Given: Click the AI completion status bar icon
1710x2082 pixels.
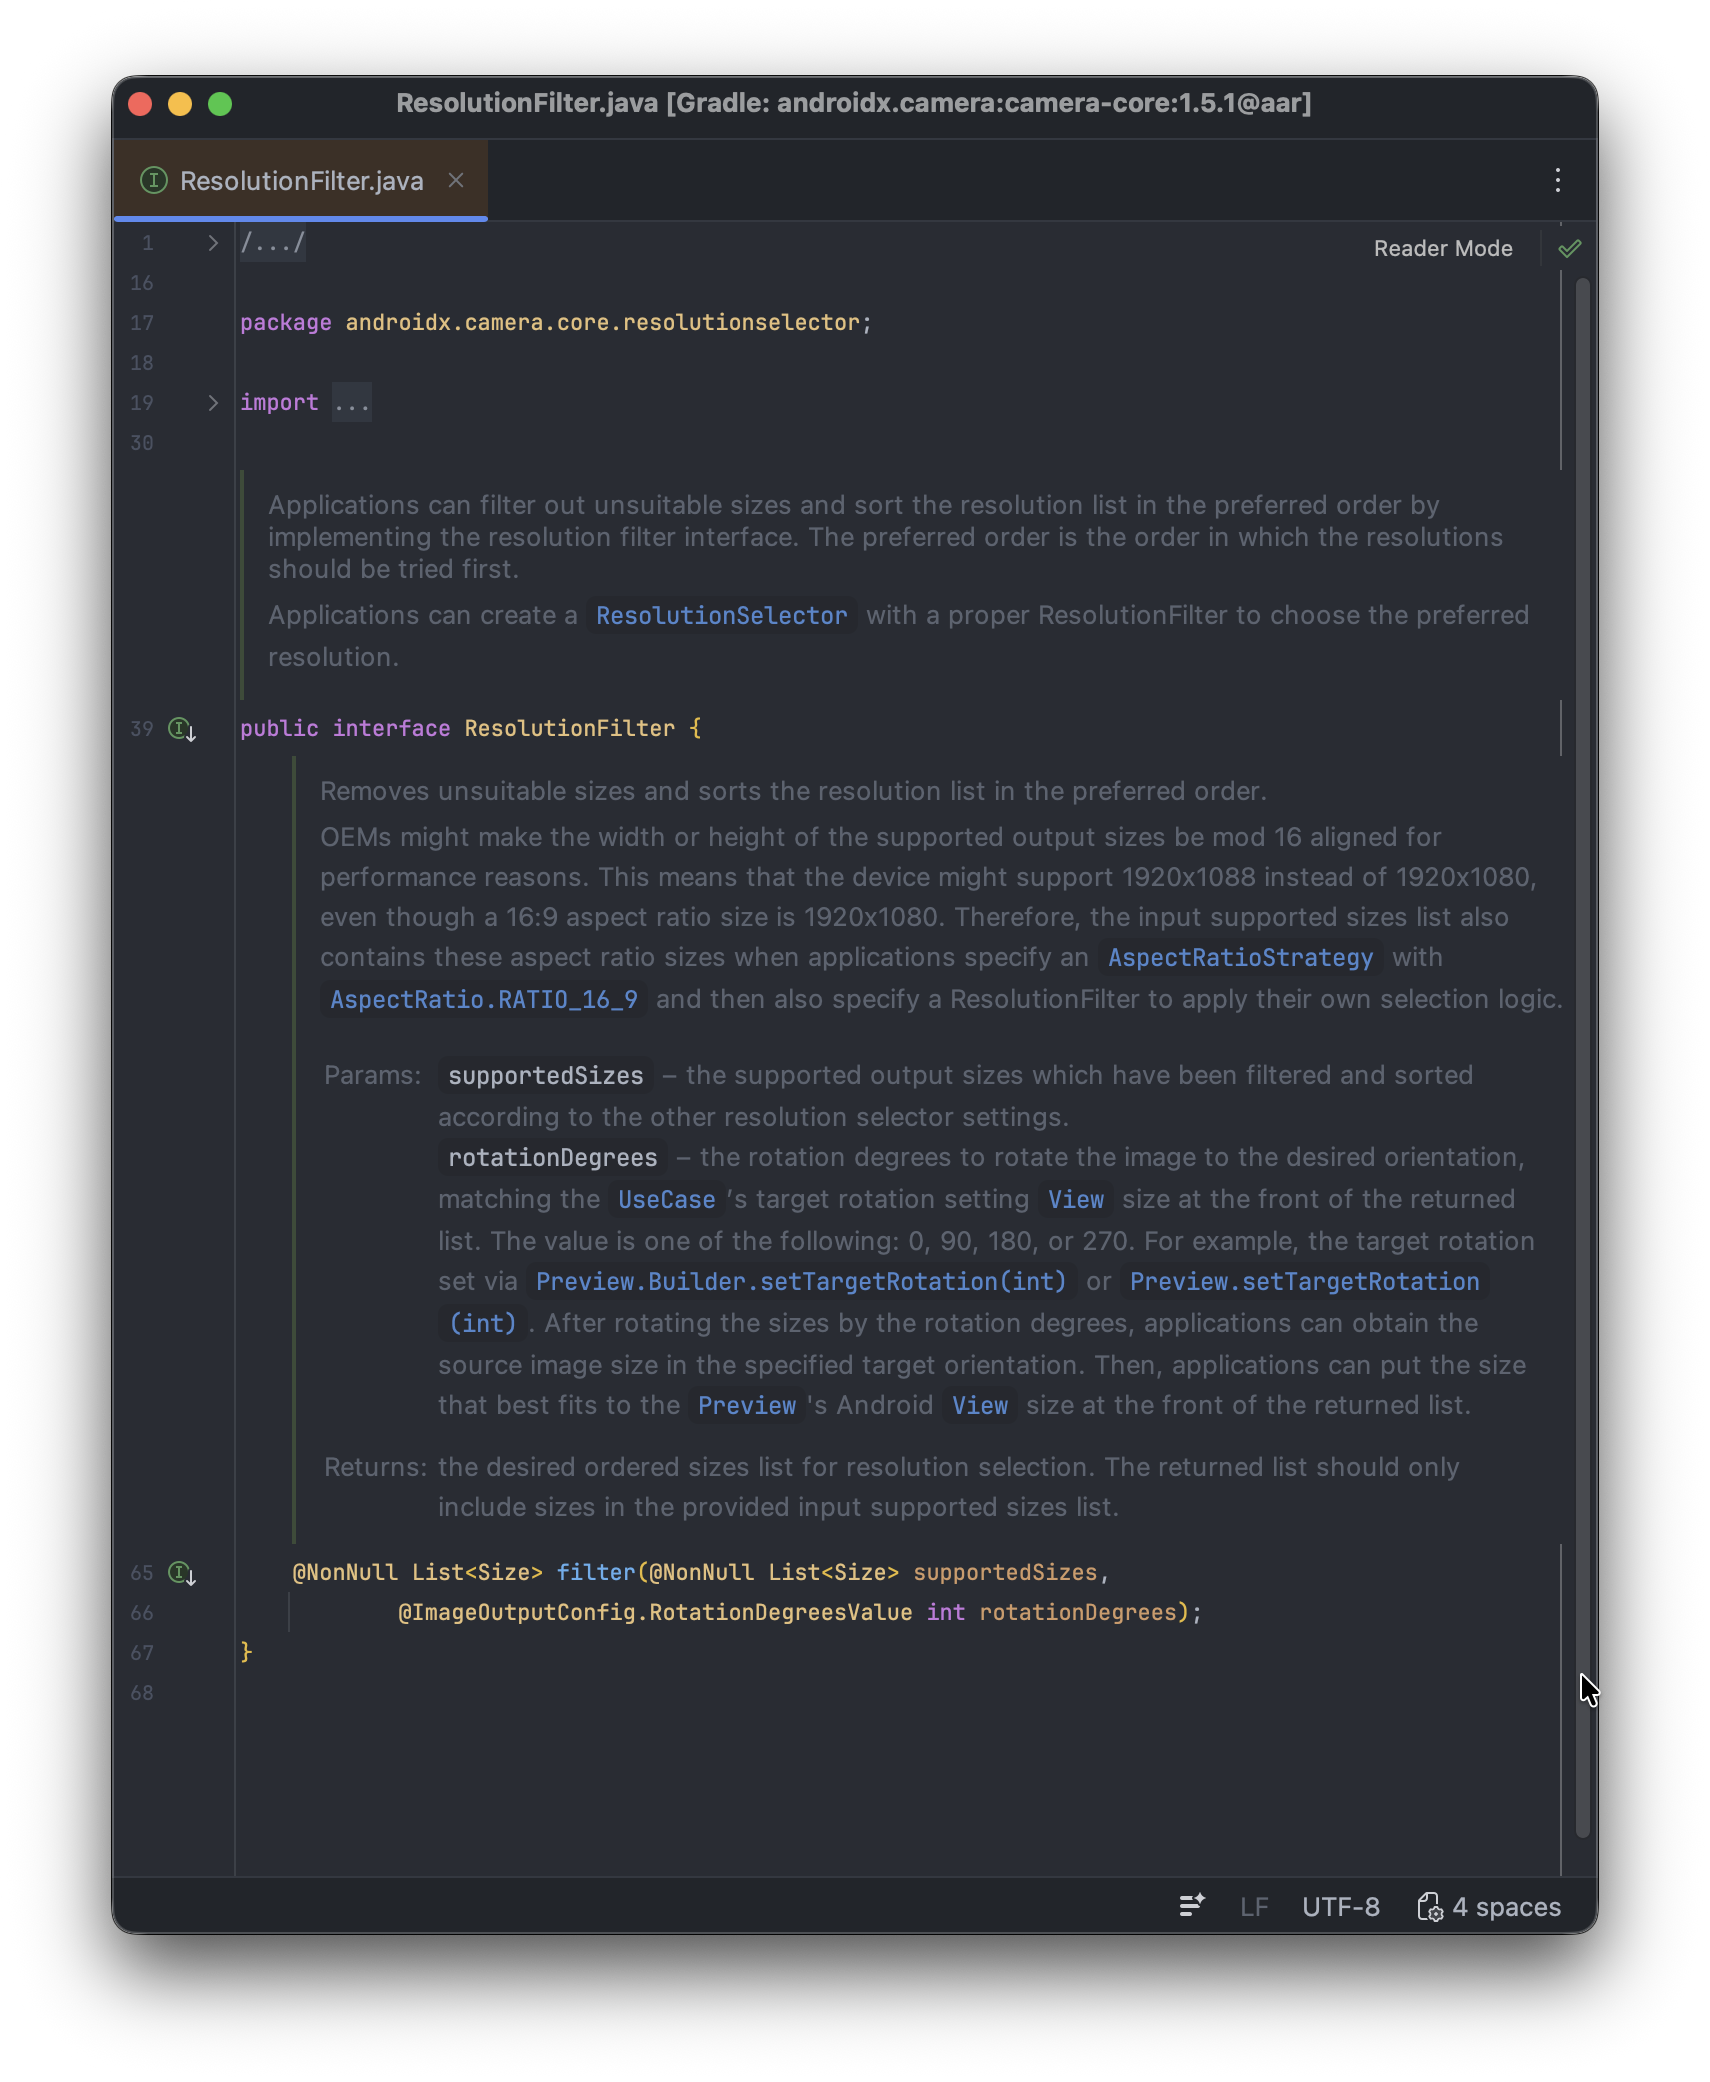Looking at the screenshot, I should [1191, 1906].
